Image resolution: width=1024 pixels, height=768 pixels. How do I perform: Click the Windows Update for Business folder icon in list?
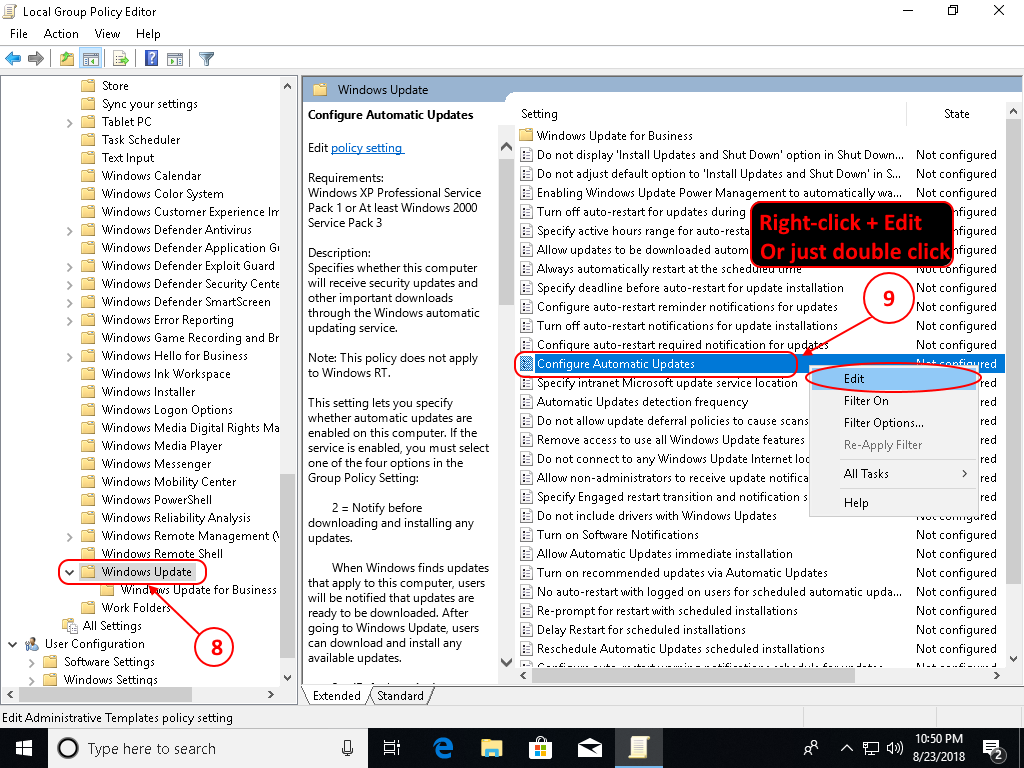click(526, 135)
